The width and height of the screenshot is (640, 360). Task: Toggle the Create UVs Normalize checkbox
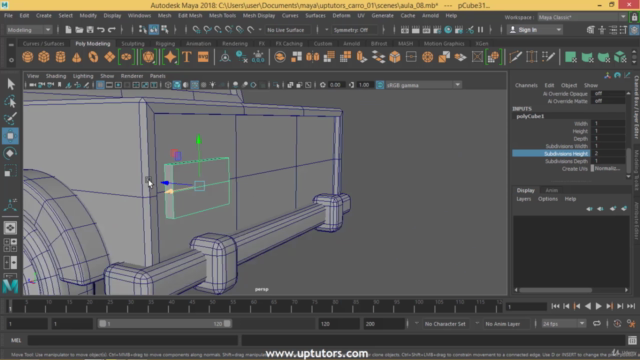tap(592, 169)
